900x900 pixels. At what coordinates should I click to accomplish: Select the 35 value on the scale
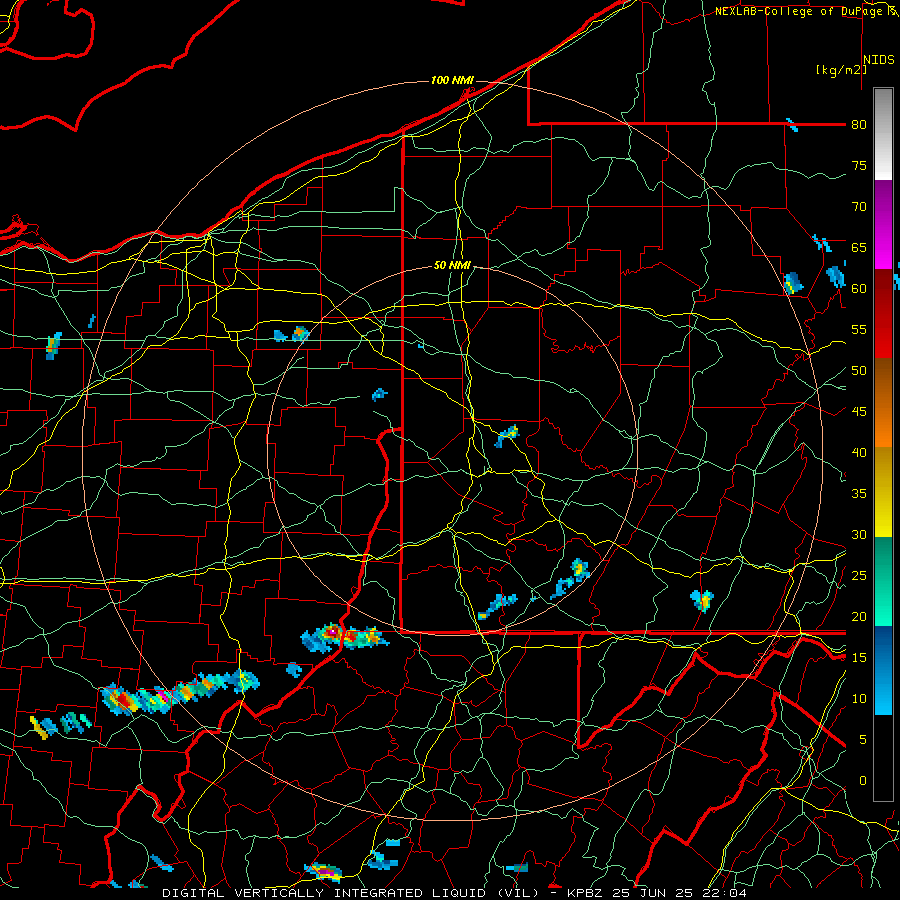pos(859,494)
